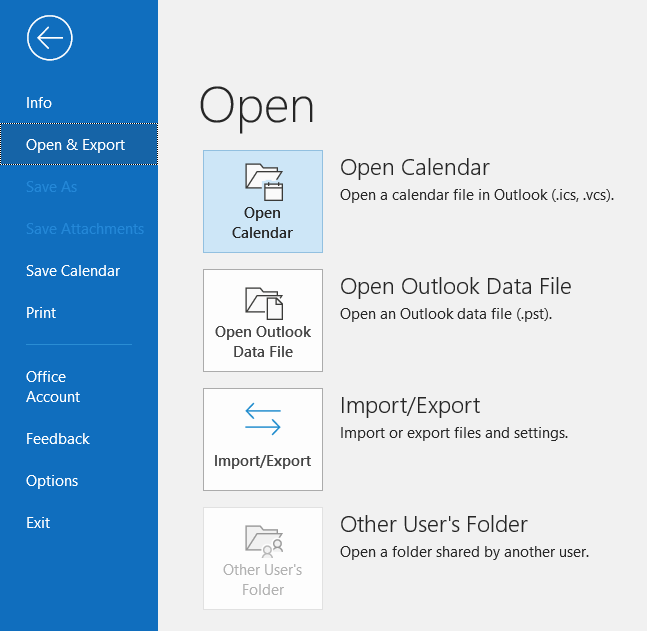Click the Open Calendar tile button
The width and height of the screenshot is (647, 631).
pyautogui.click(x=263, y=201)
